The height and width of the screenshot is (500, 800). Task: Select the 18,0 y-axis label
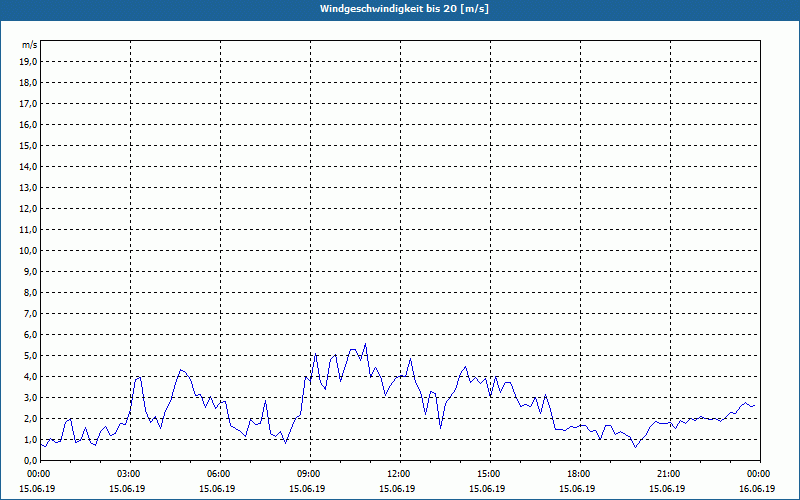click(29, 83)
